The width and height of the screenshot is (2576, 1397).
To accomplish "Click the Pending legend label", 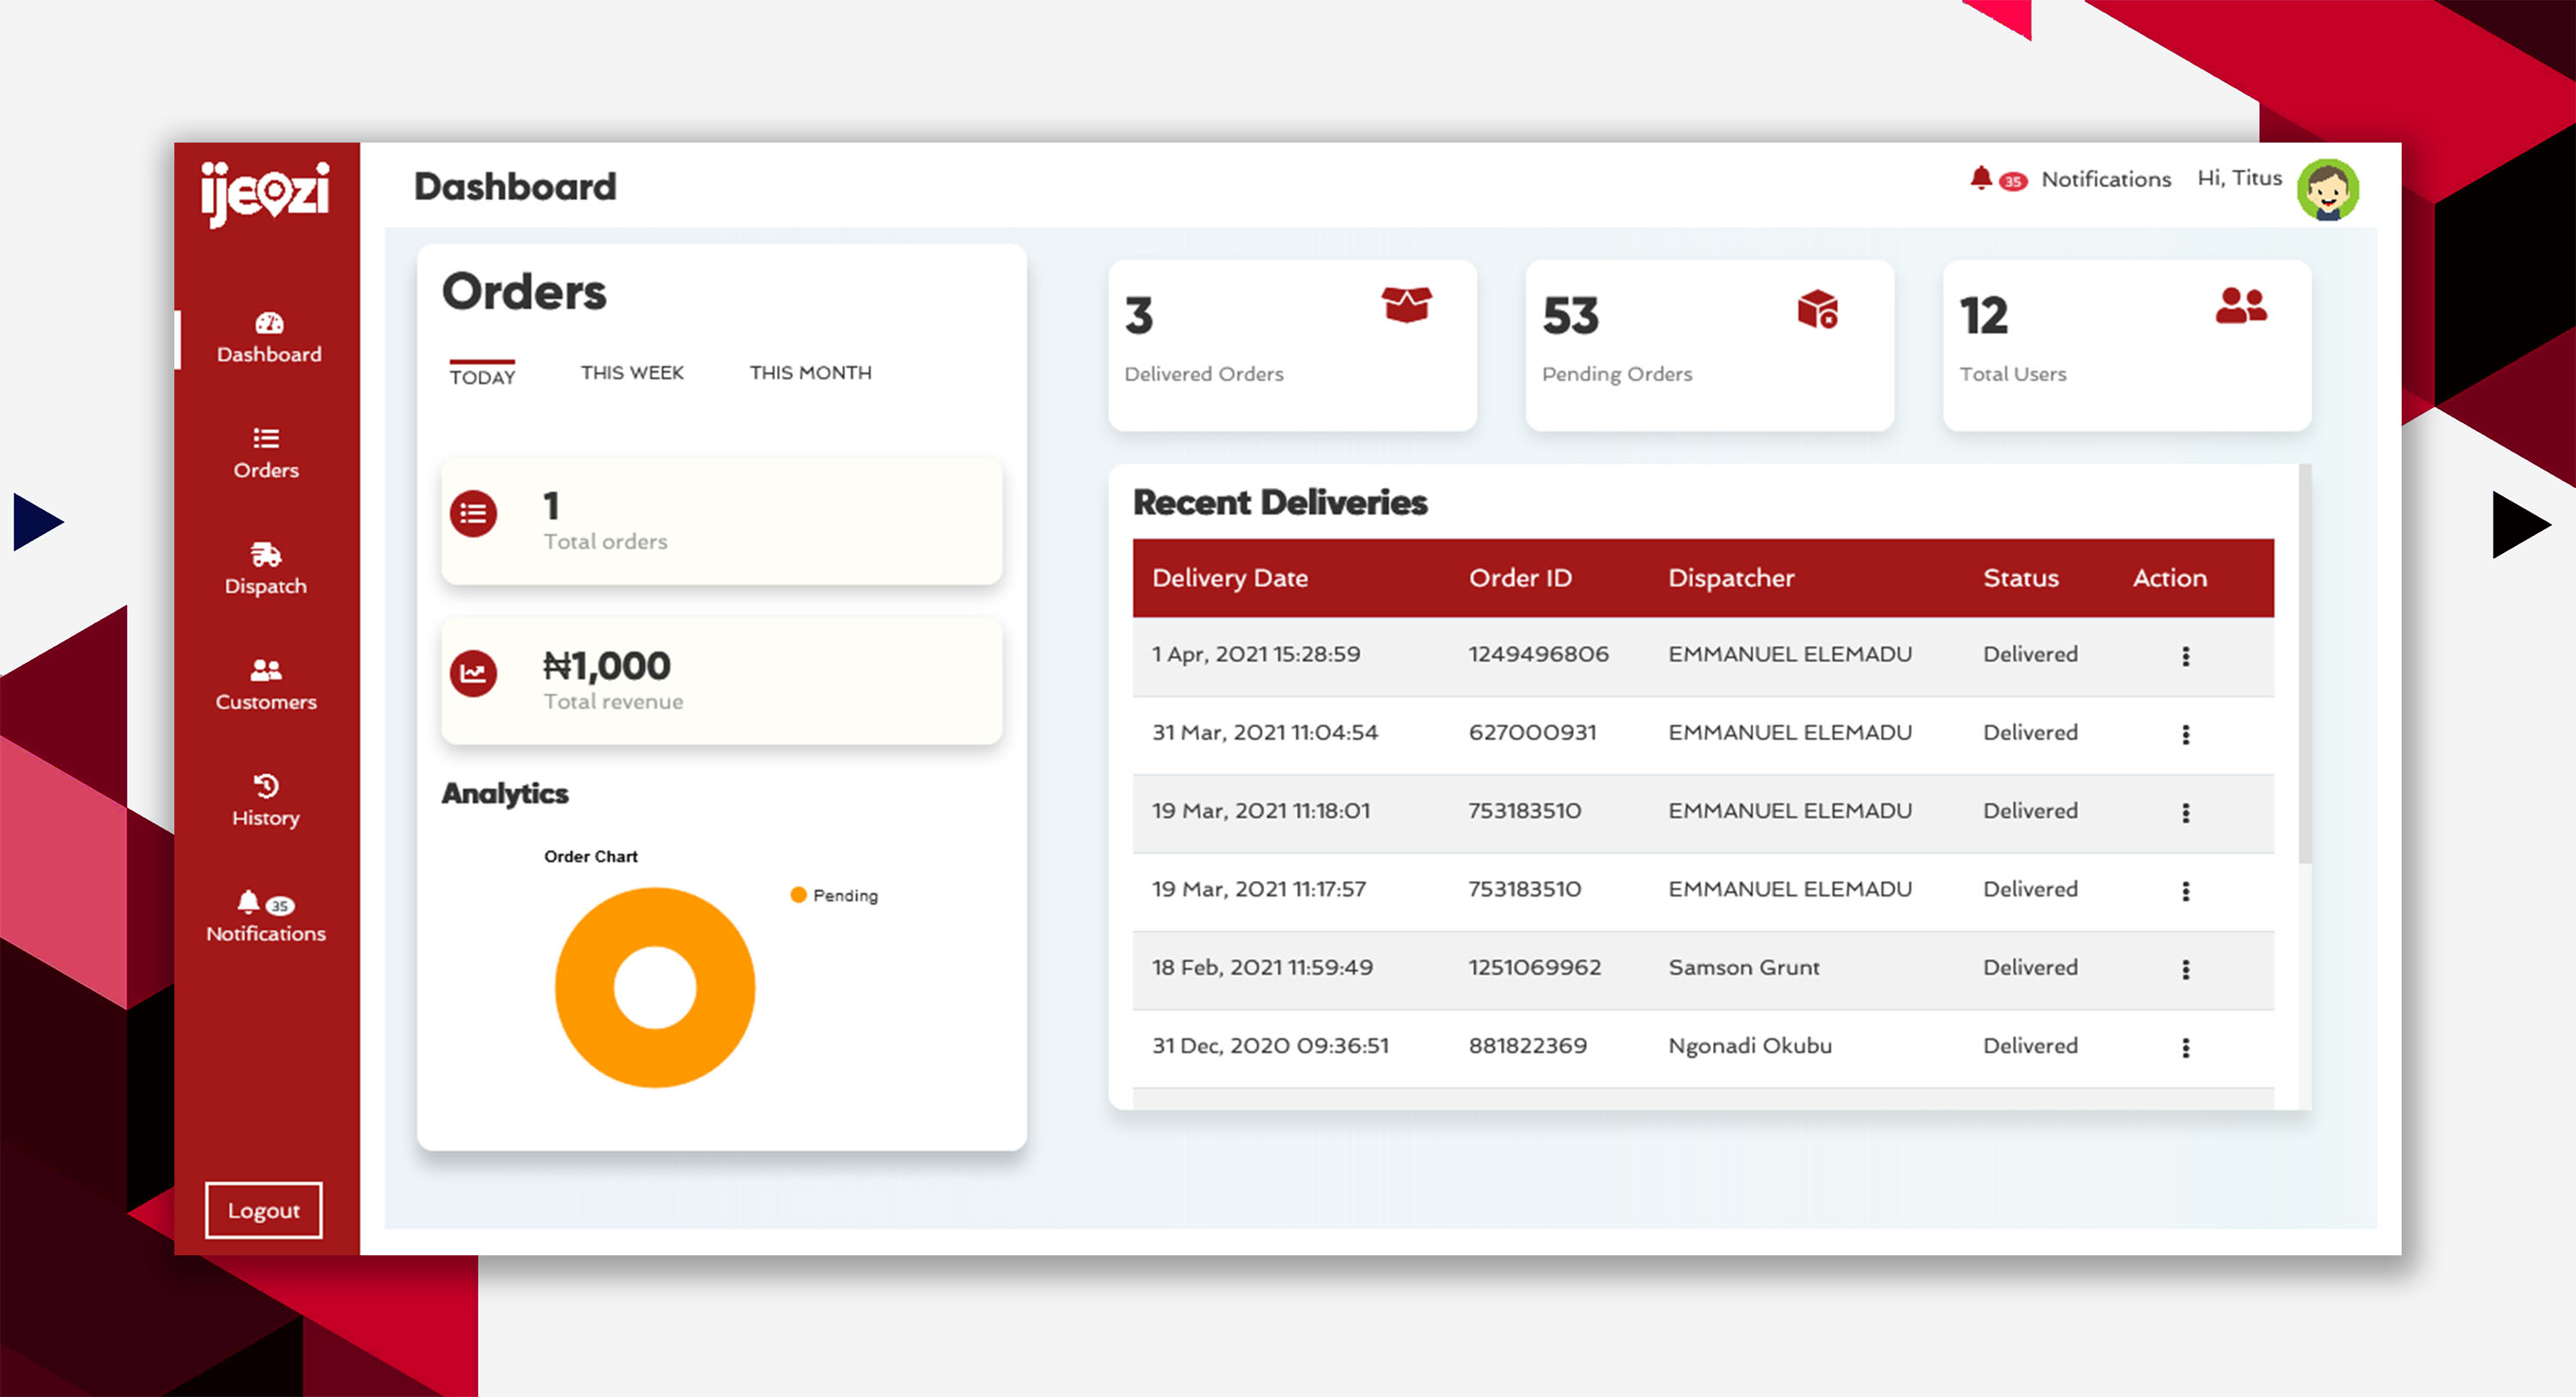I will 845,895.
